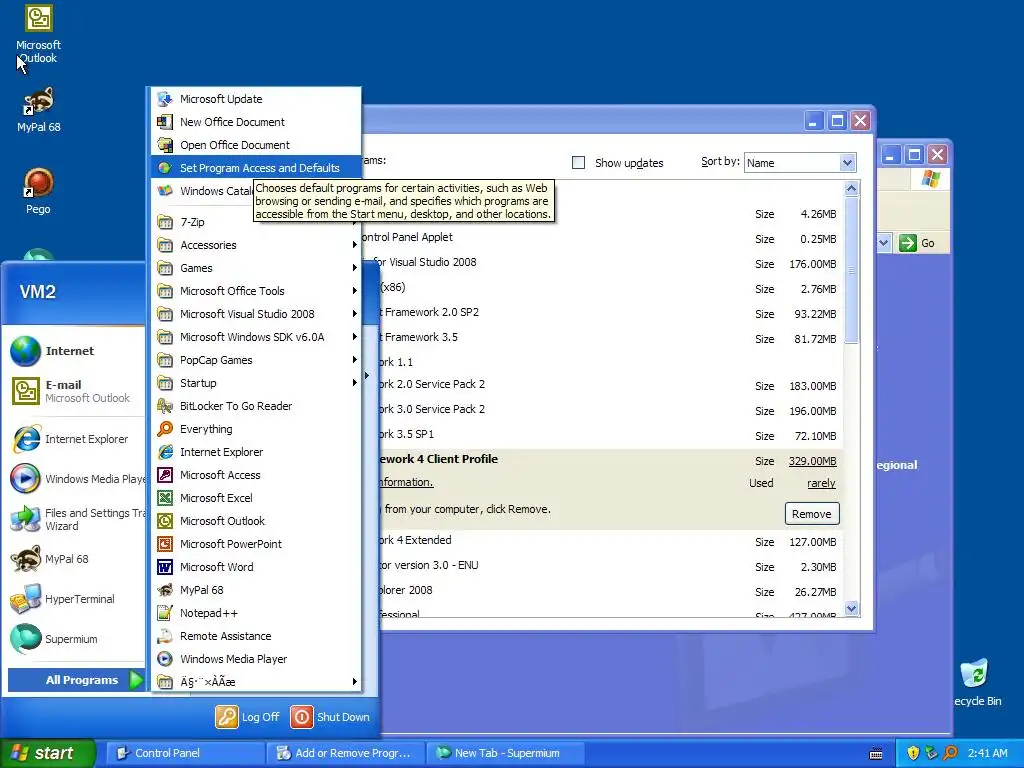Launch Everything search program

pyautogui.click(x=255, y=429)
